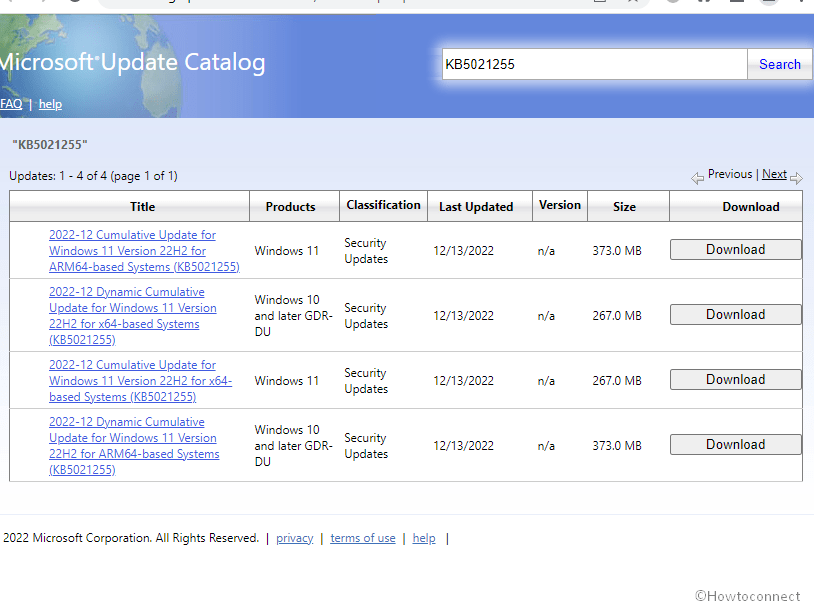Focus the KB5021255 search input field
814x612 pixels.
pos(594,64)
